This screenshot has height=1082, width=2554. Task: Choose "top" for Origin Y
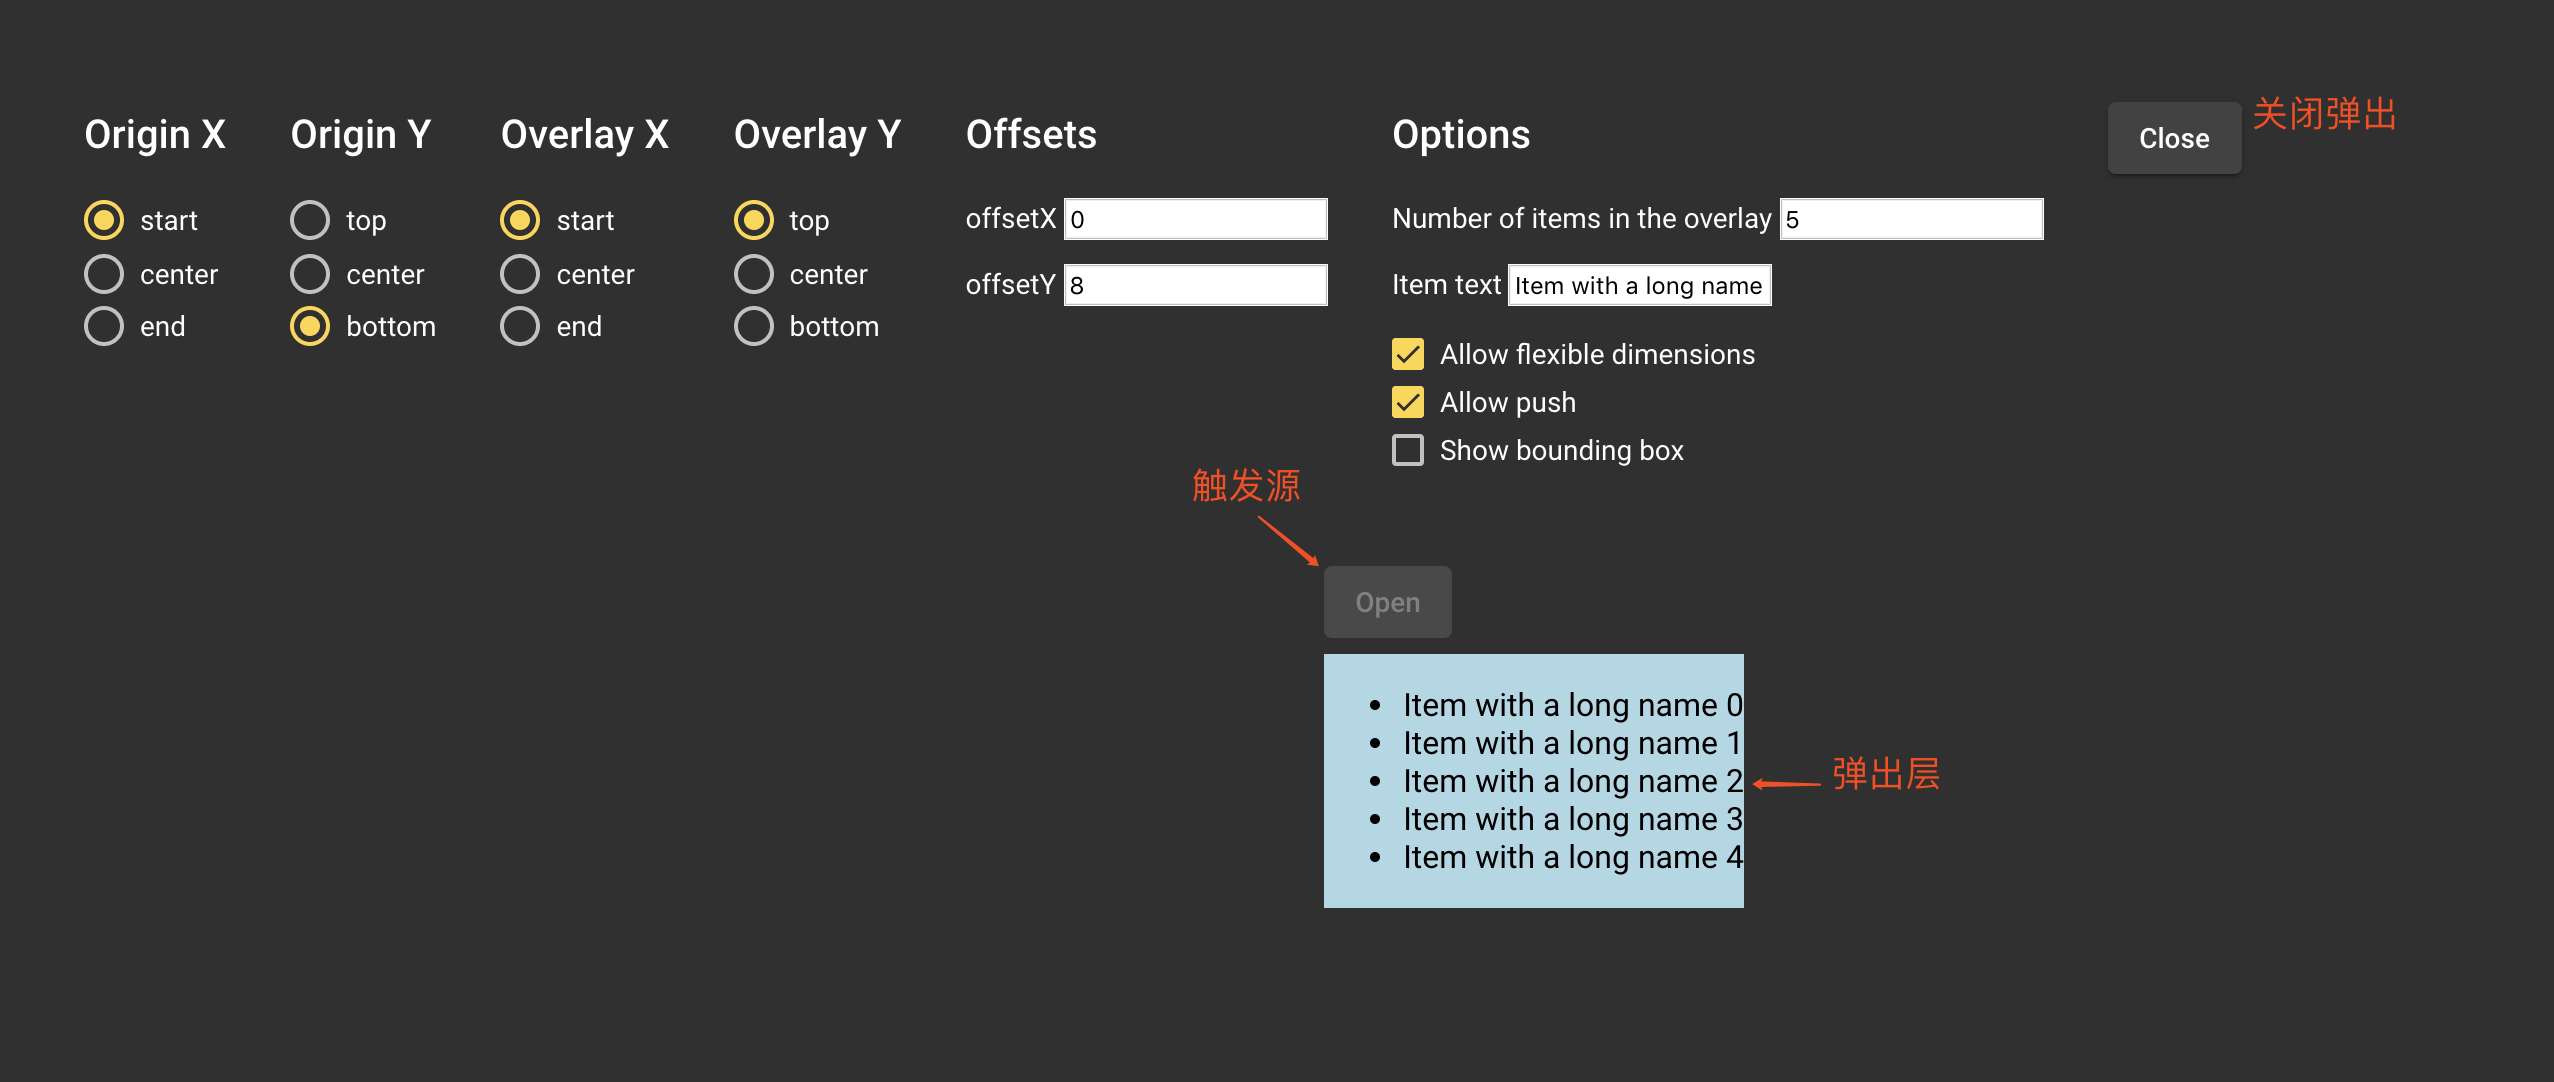[x=311, y=219]
